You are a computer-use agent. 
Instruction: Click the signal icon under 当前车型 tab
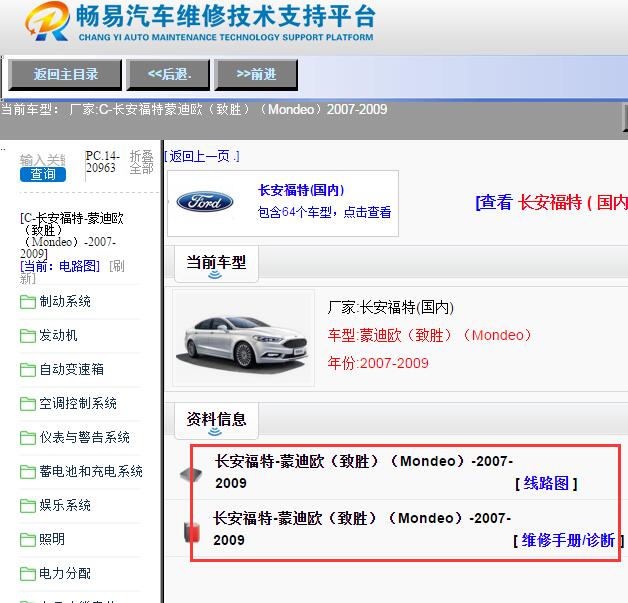coord(215,275)
